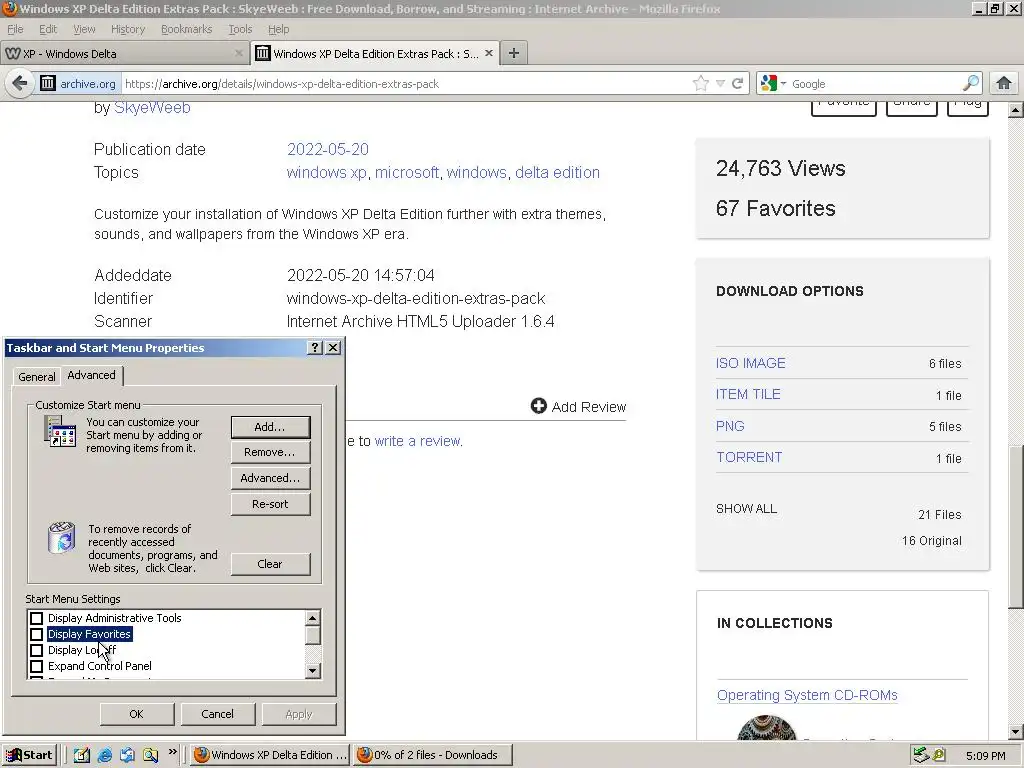1024x768 pixels.
Task: Confirm the dialog with OK
Action: [x=136, y=714]
